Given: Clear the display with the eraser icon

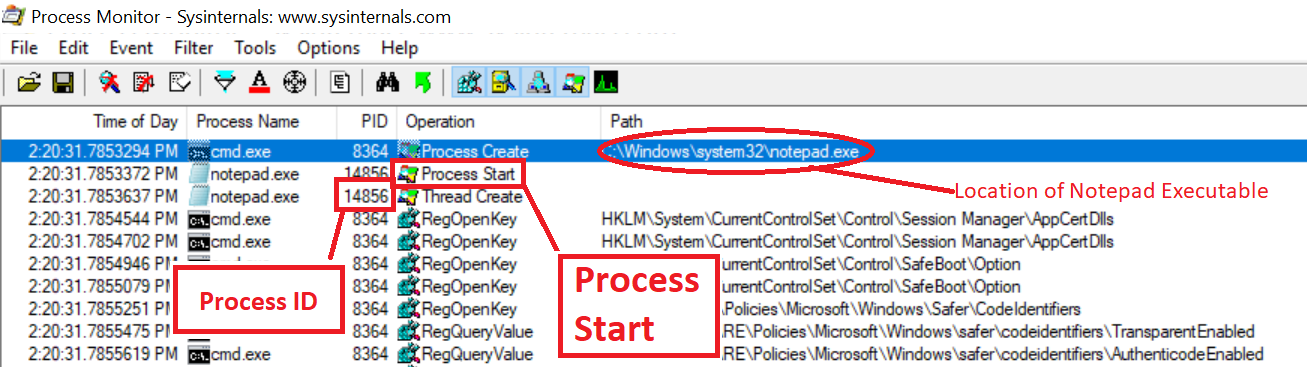Looking at the screenshot, I should click(179, 82).
